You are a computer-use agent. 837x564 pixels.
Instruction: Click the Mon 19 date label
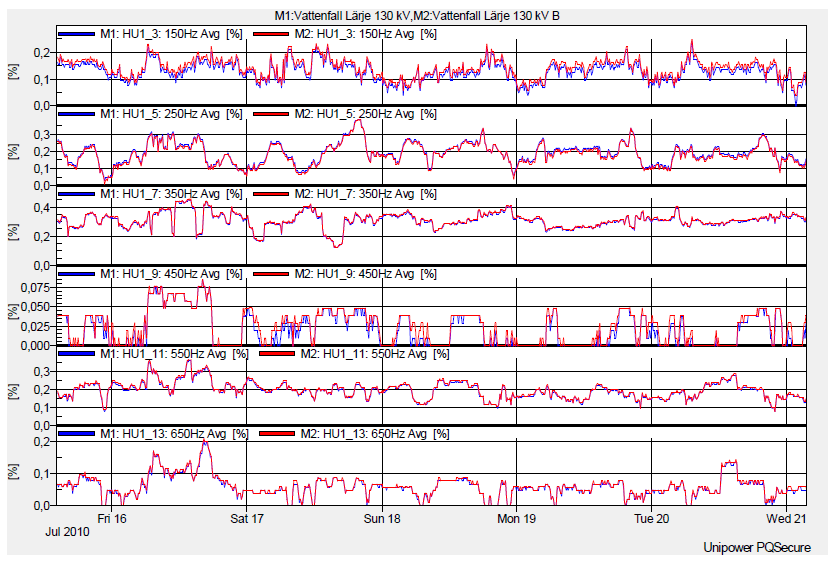point(517,519)
